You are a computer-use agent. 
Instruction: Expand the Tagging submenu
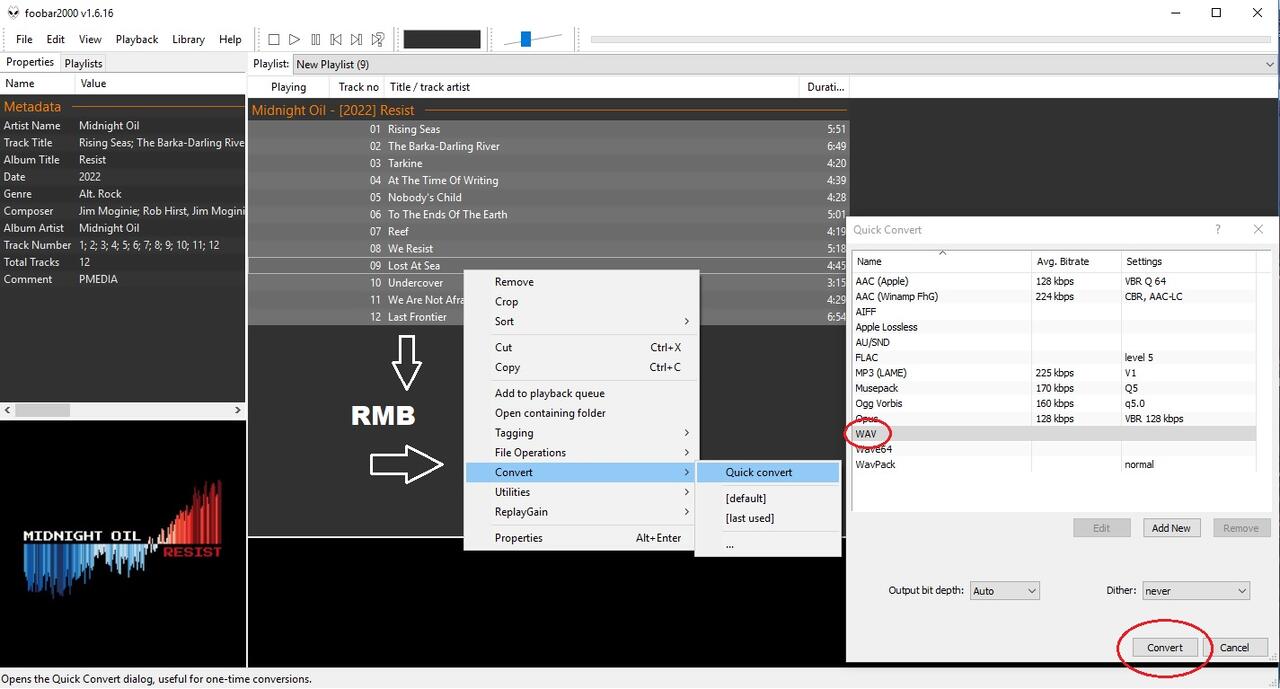pos(580,433)
